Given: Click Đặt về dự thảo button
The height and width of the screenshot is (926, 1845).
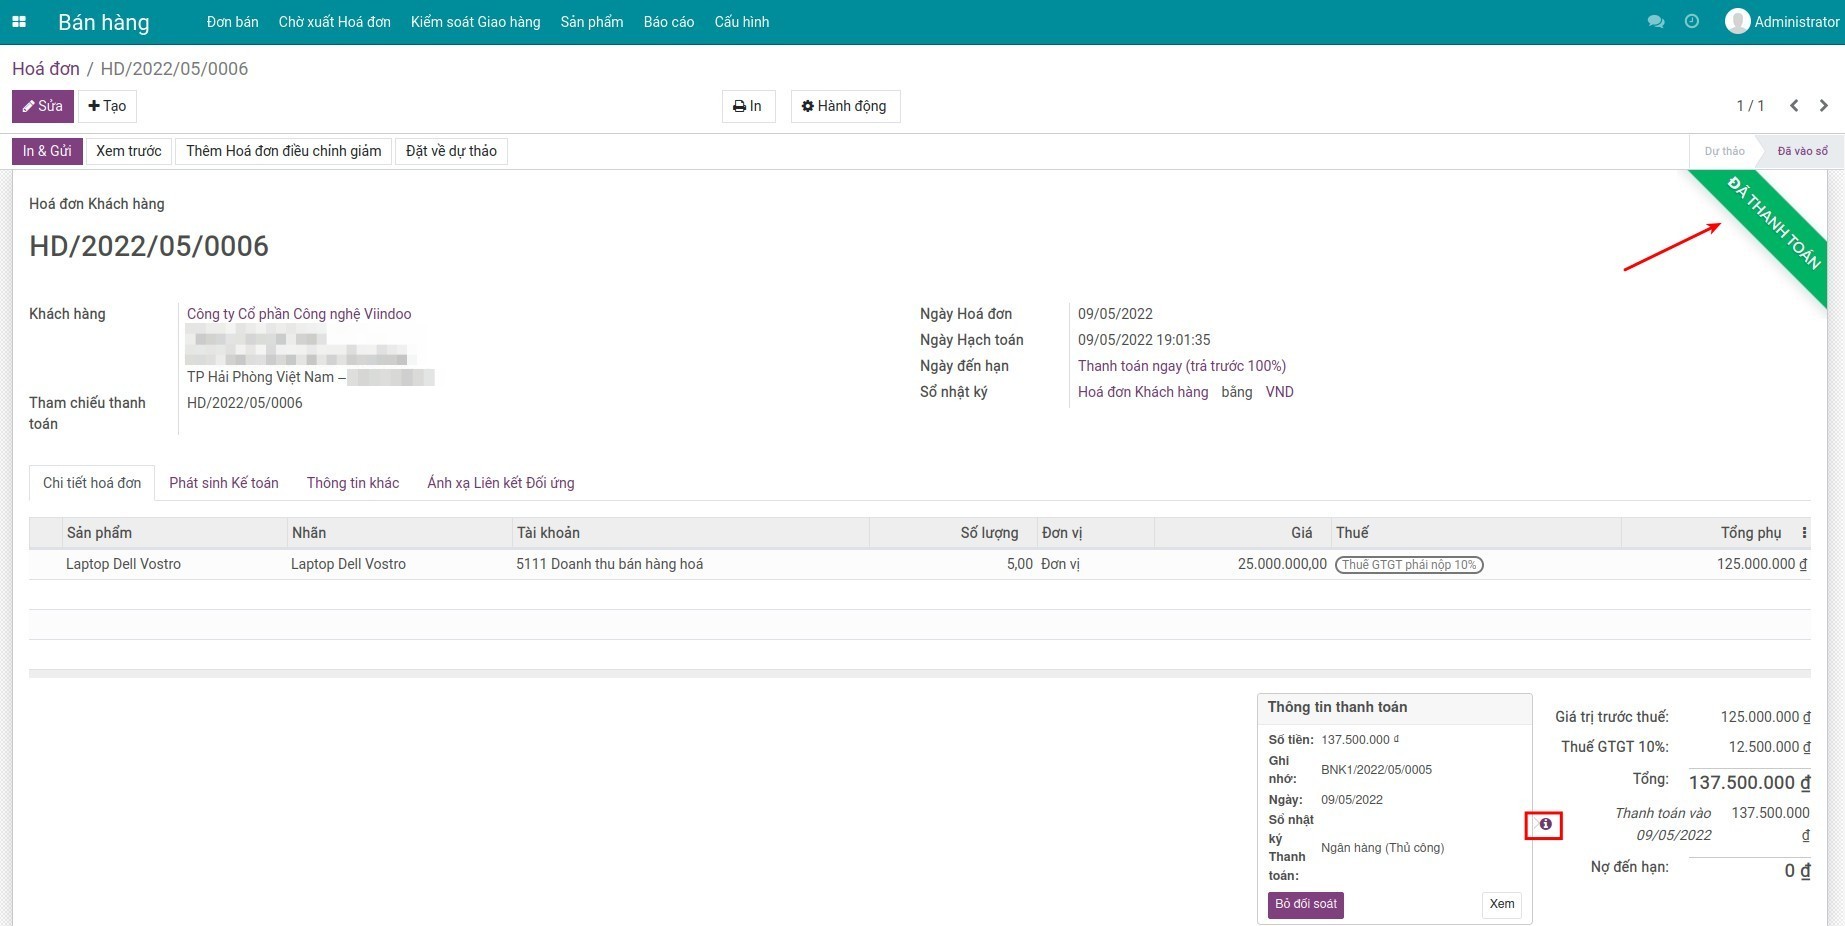Looking at the screenshot, I should (x=451, y=151).
